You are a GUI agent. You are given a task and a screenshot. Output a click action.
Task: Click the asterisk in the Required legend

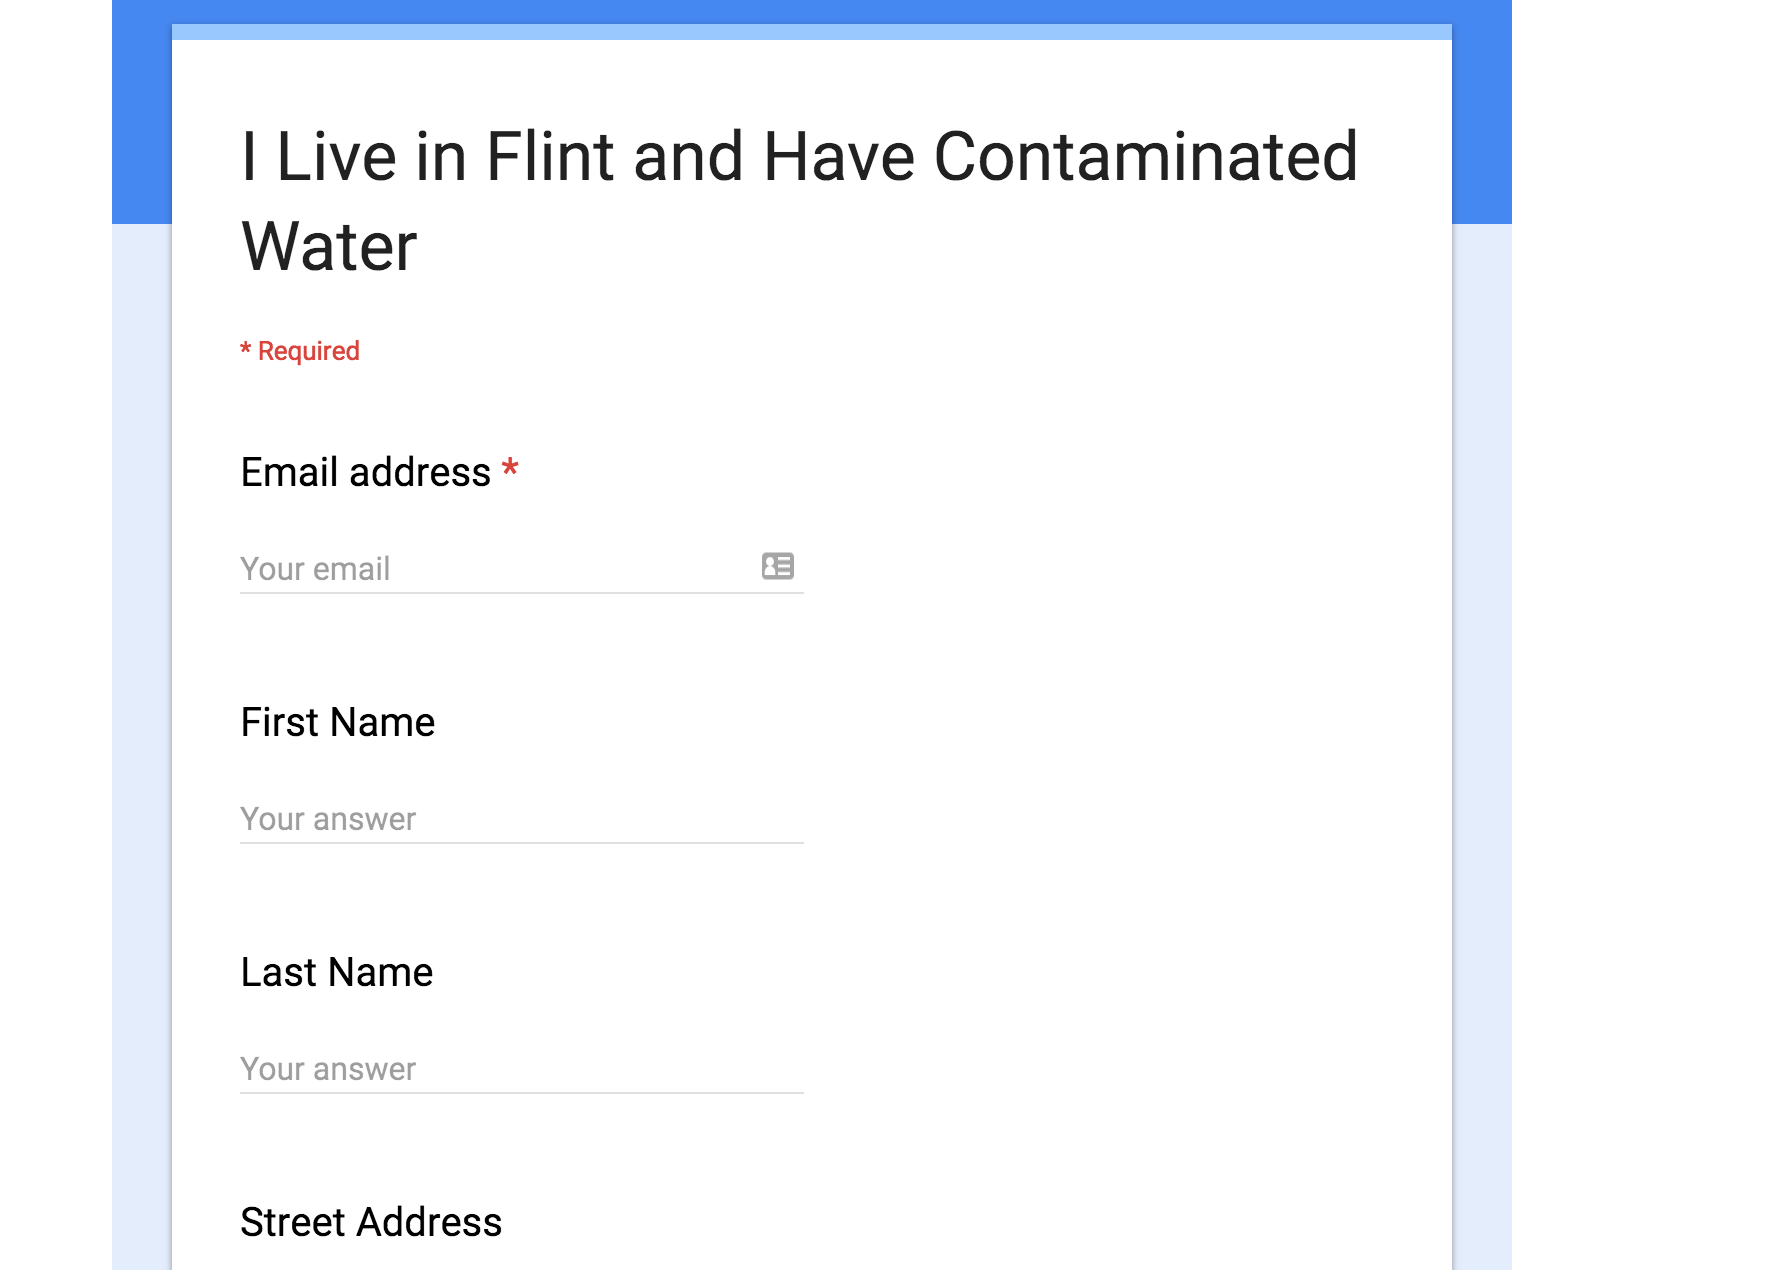pos(247,350)
